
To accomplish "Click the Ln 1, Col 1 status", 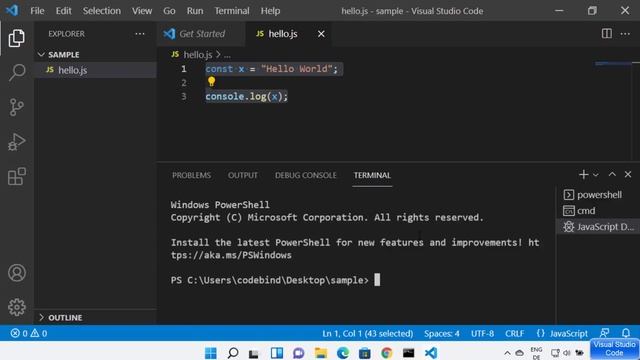I will tap(367, 333).
